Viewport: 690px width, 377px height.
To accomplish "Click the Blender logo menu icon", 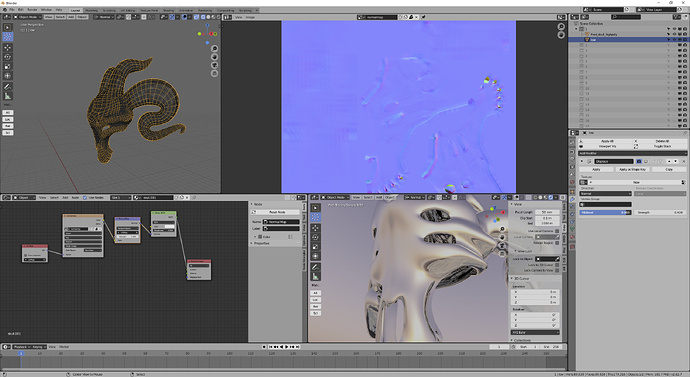I will coord(4,9).
